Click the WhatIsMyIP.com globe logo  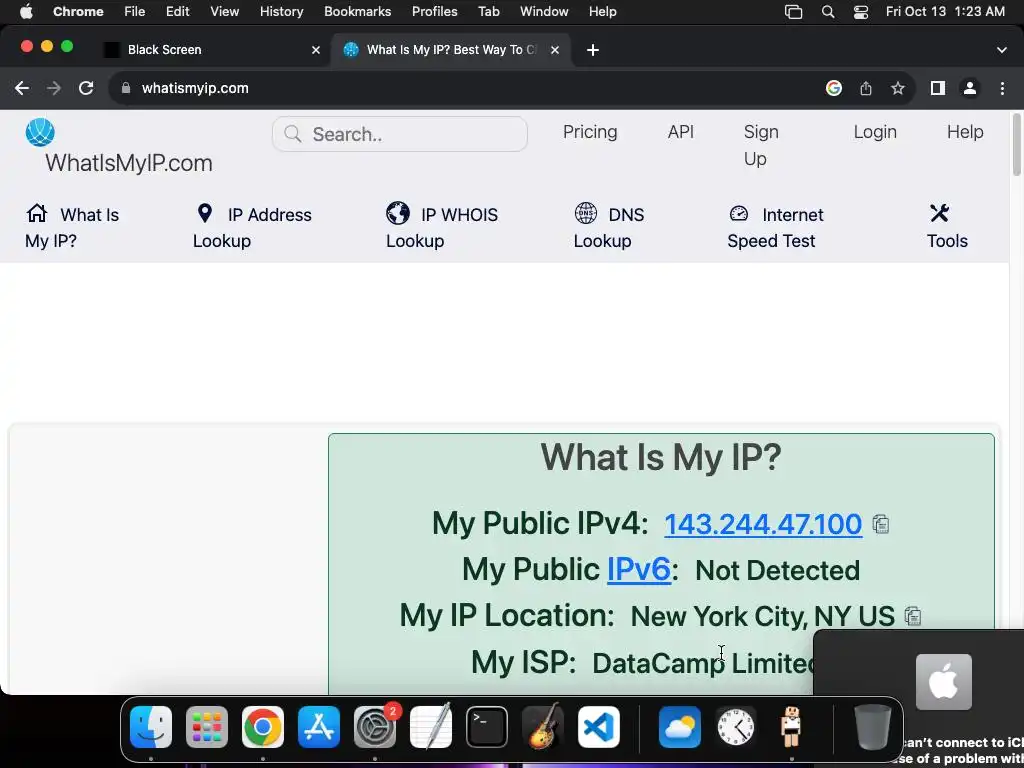click(x=40, y=133)
